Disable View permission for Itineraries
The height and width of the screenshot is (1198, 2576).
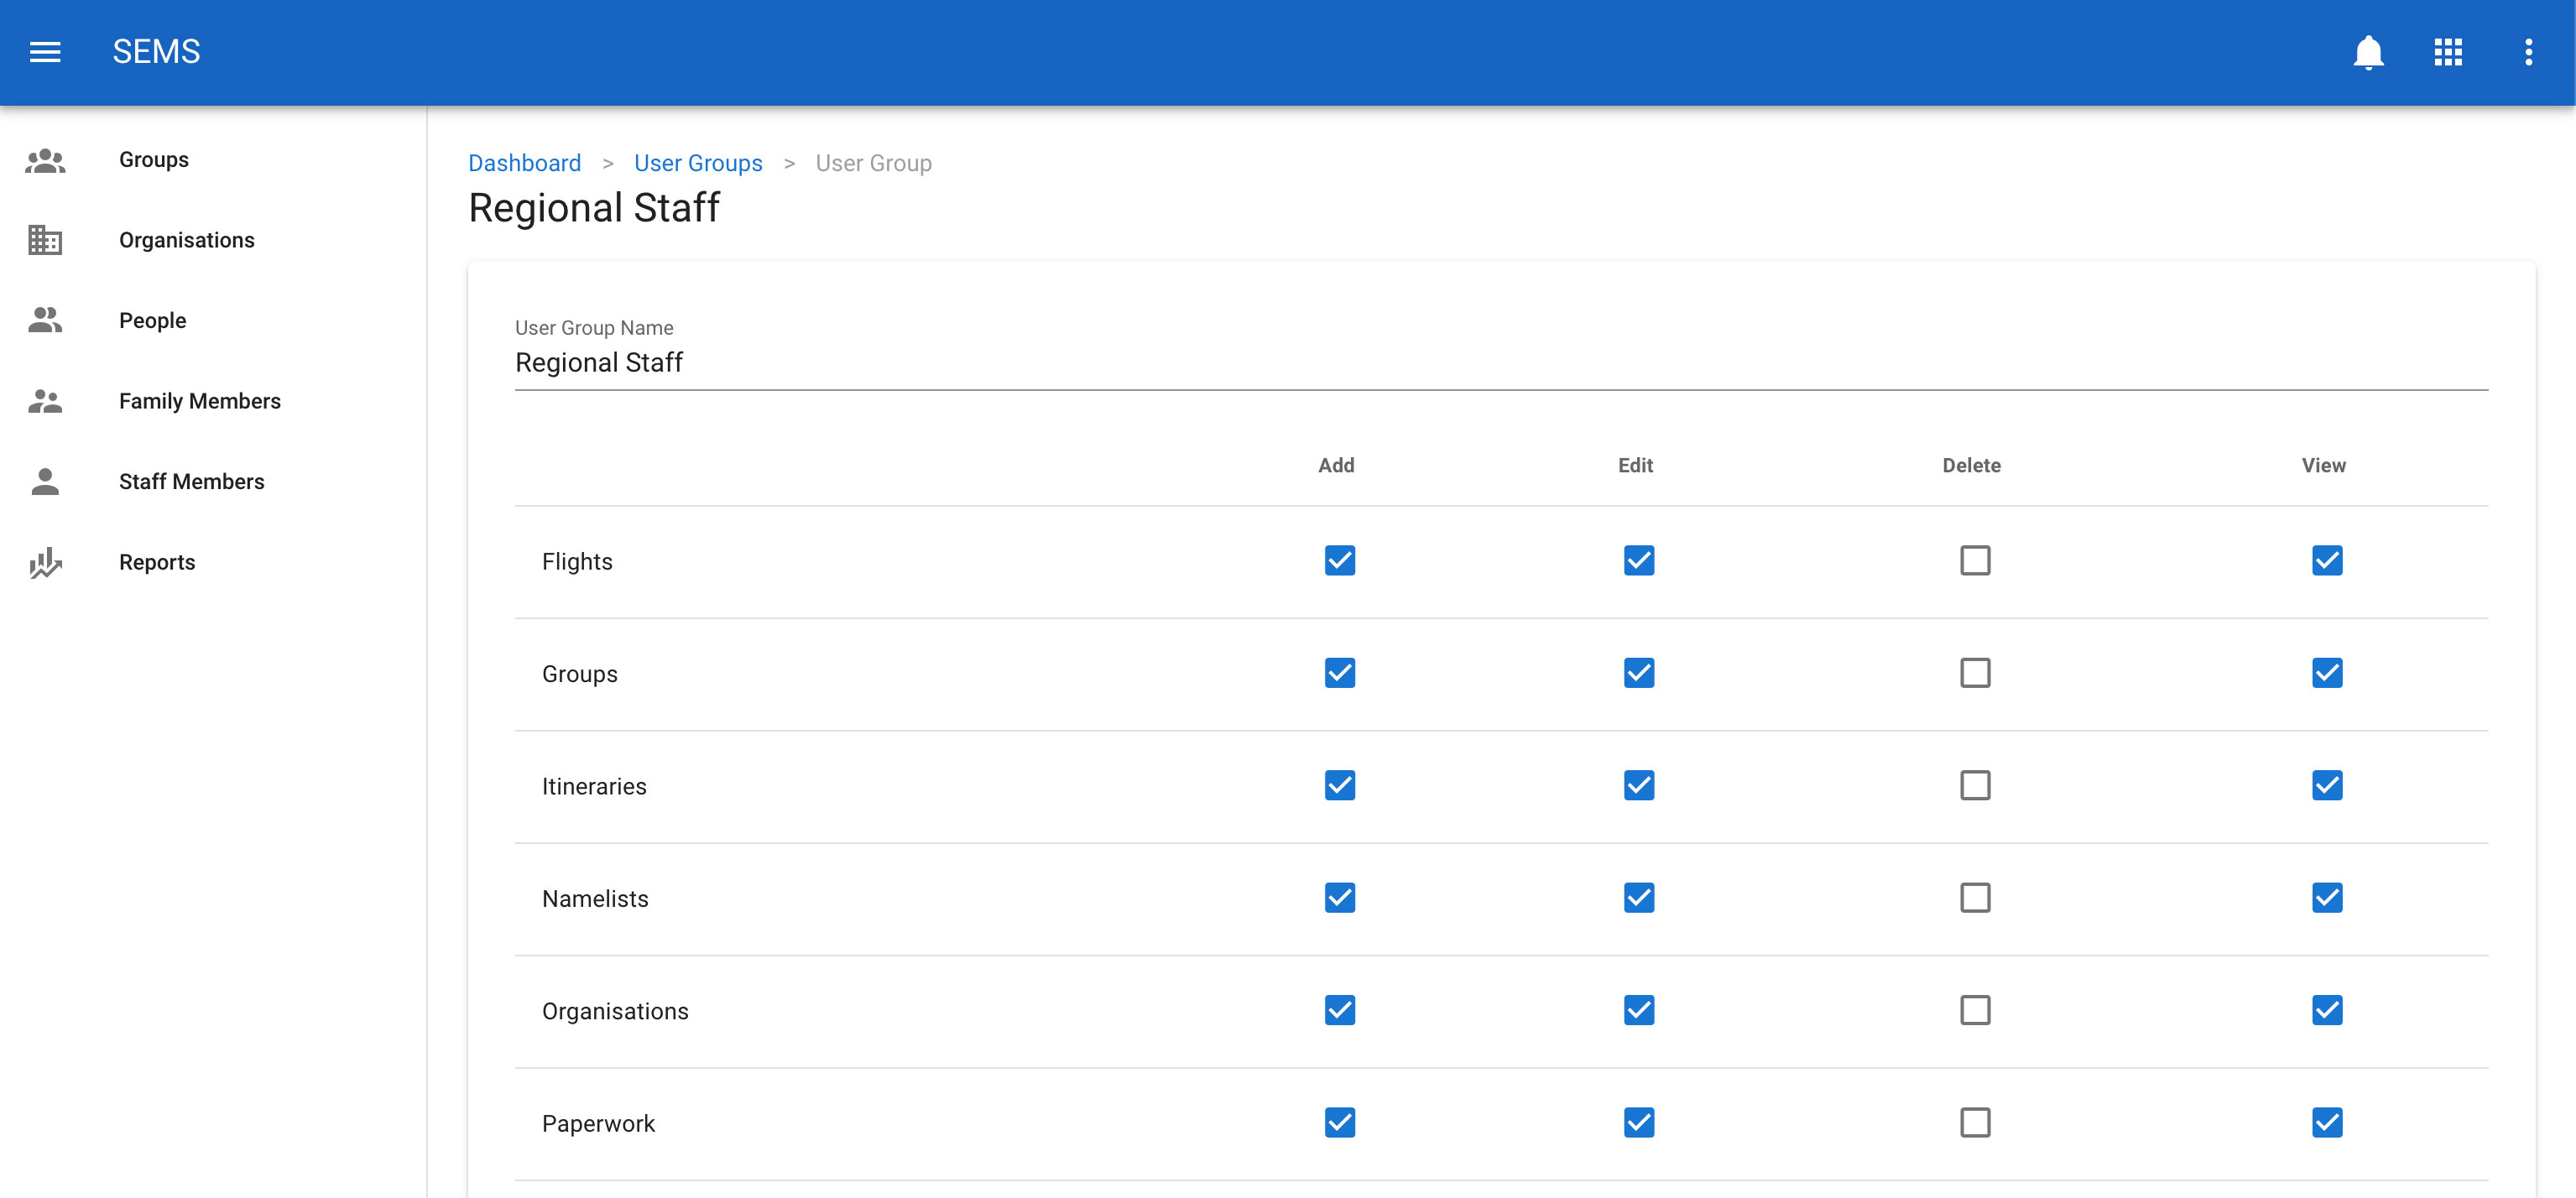2326,785
